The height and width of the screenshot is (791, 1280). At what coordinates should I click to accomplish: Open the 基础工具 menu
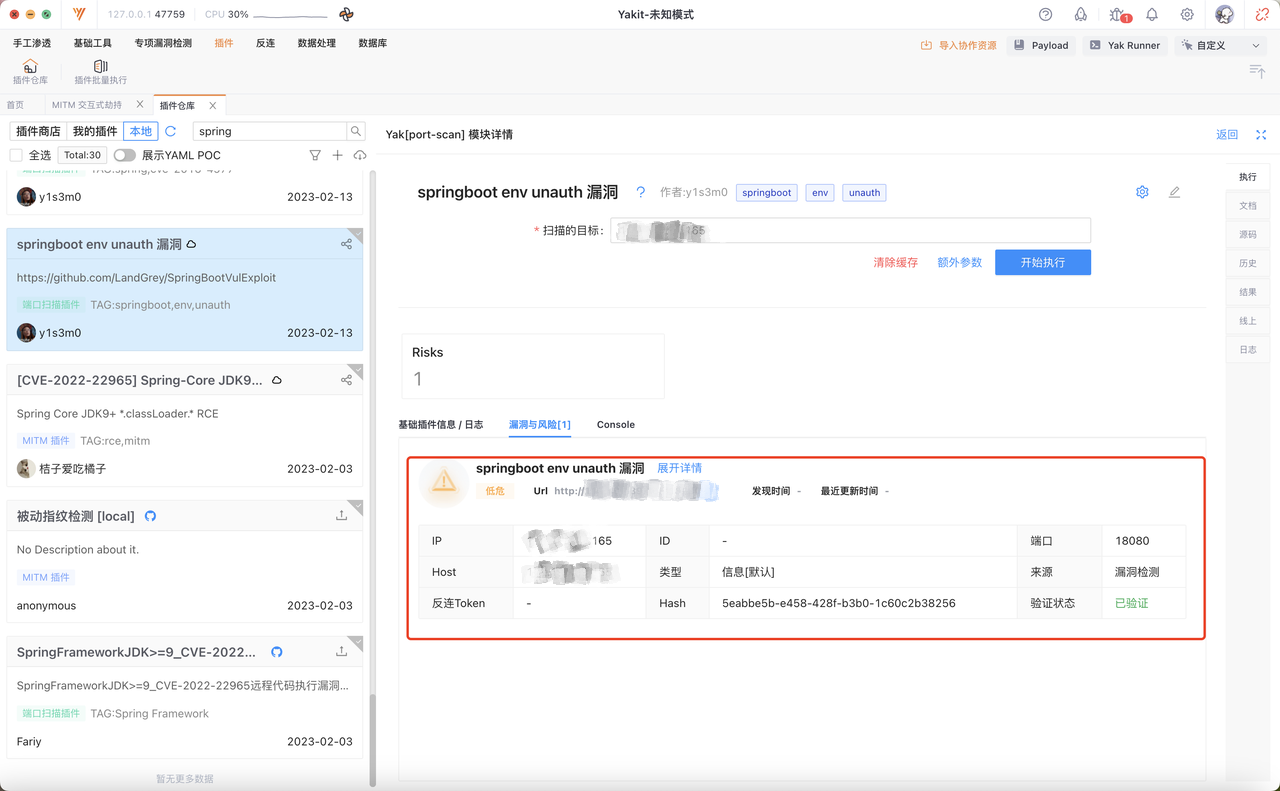point(93,44)
